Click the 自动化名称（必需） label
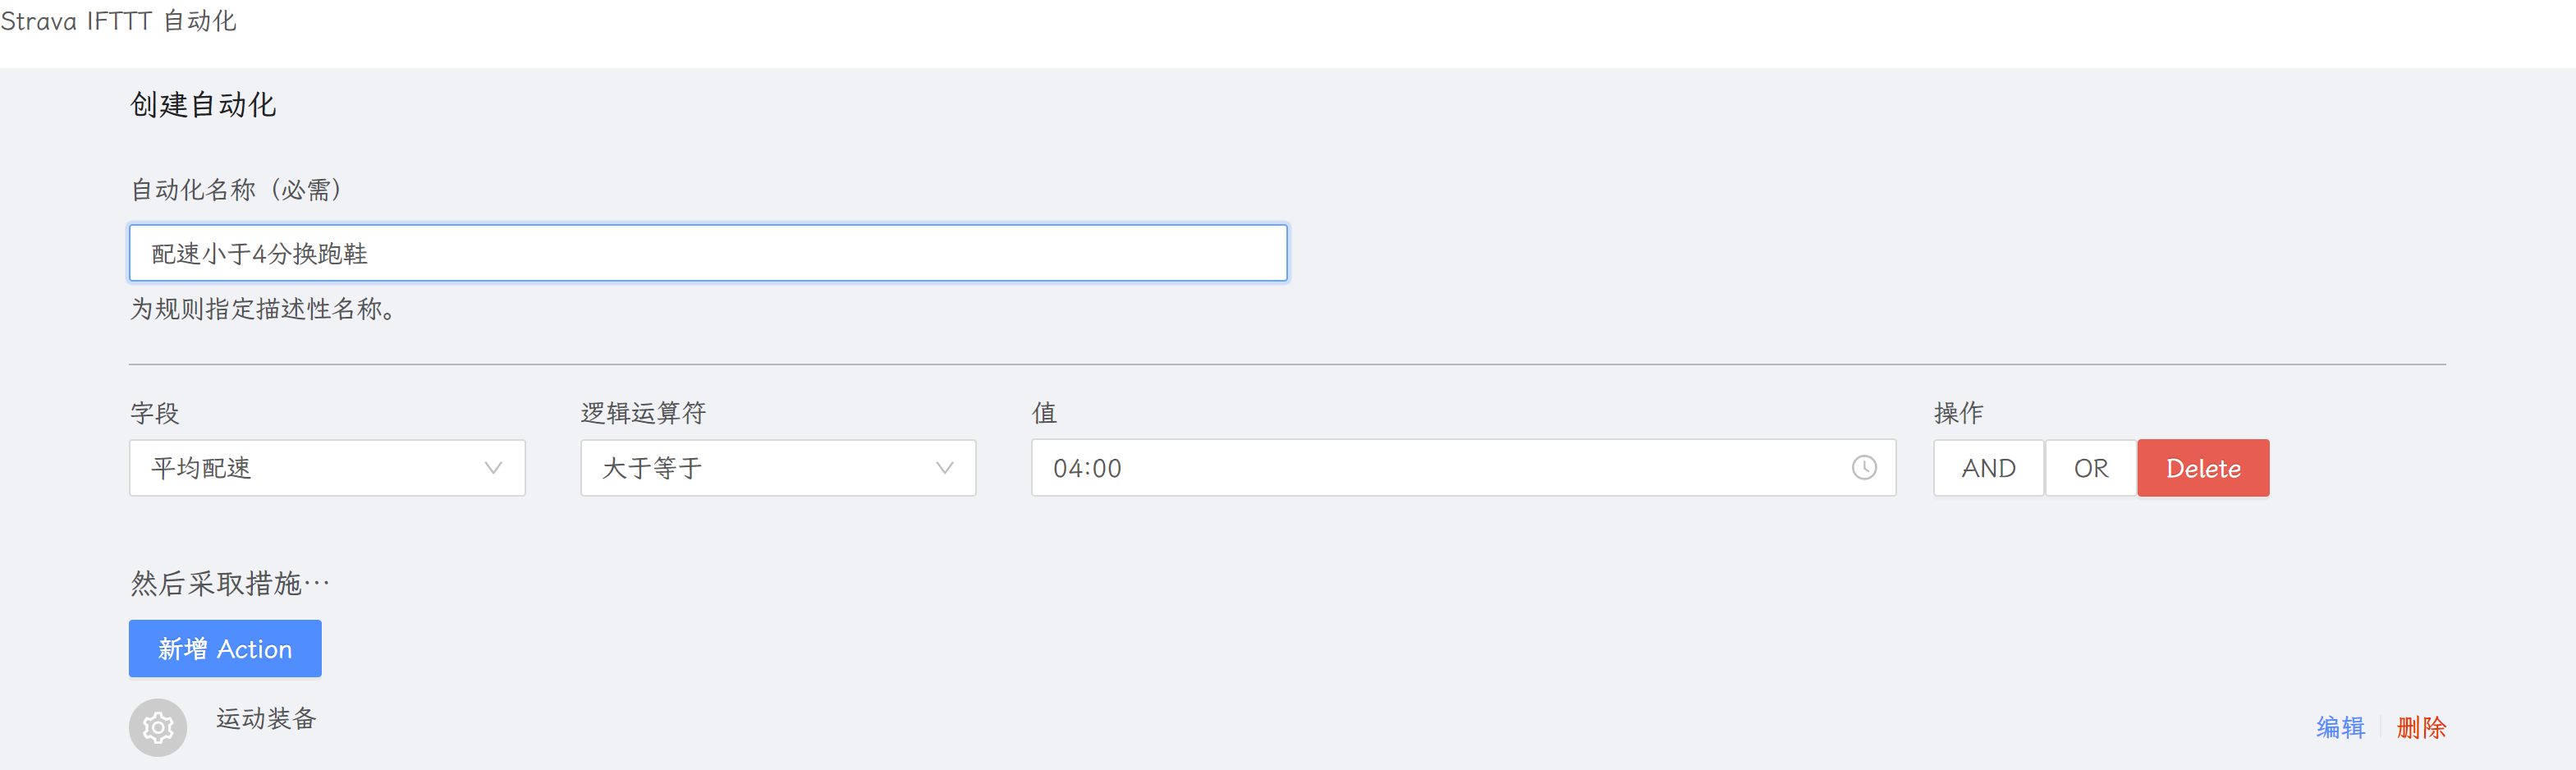This screenshot has width=2576, height=770. coord(237,190)
